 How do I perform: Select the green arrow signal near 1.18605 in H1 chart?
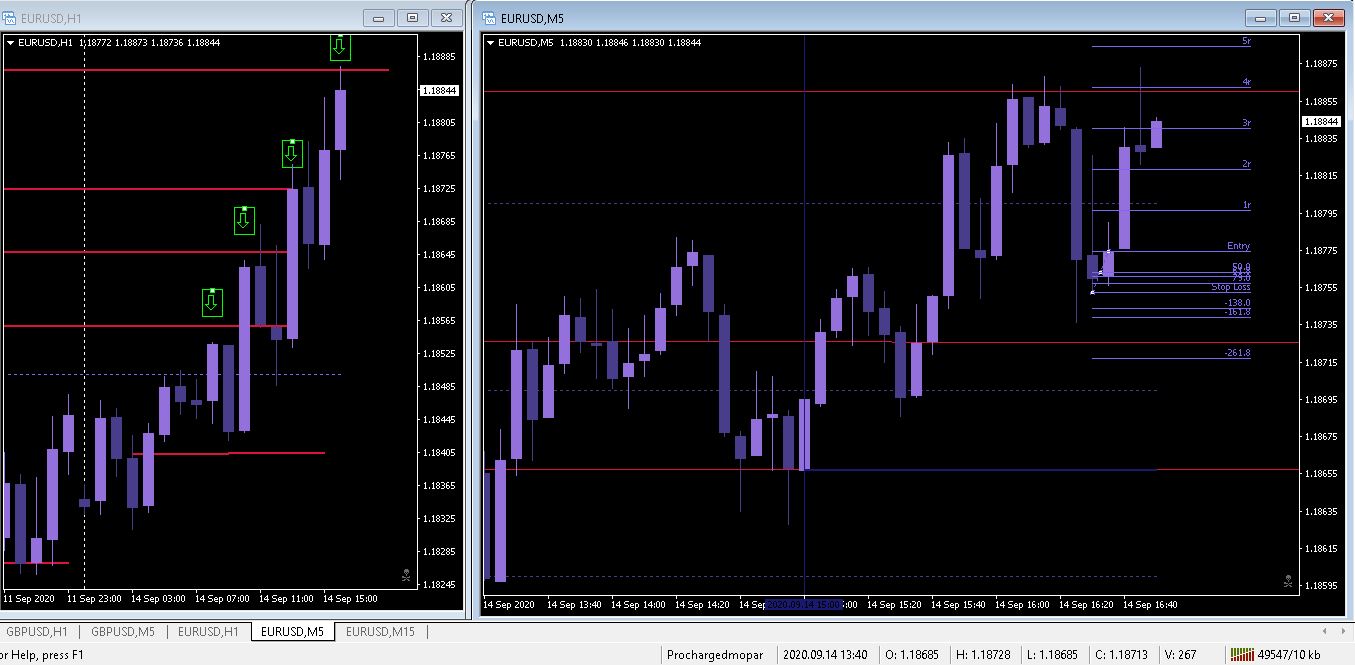coord(211,302)
